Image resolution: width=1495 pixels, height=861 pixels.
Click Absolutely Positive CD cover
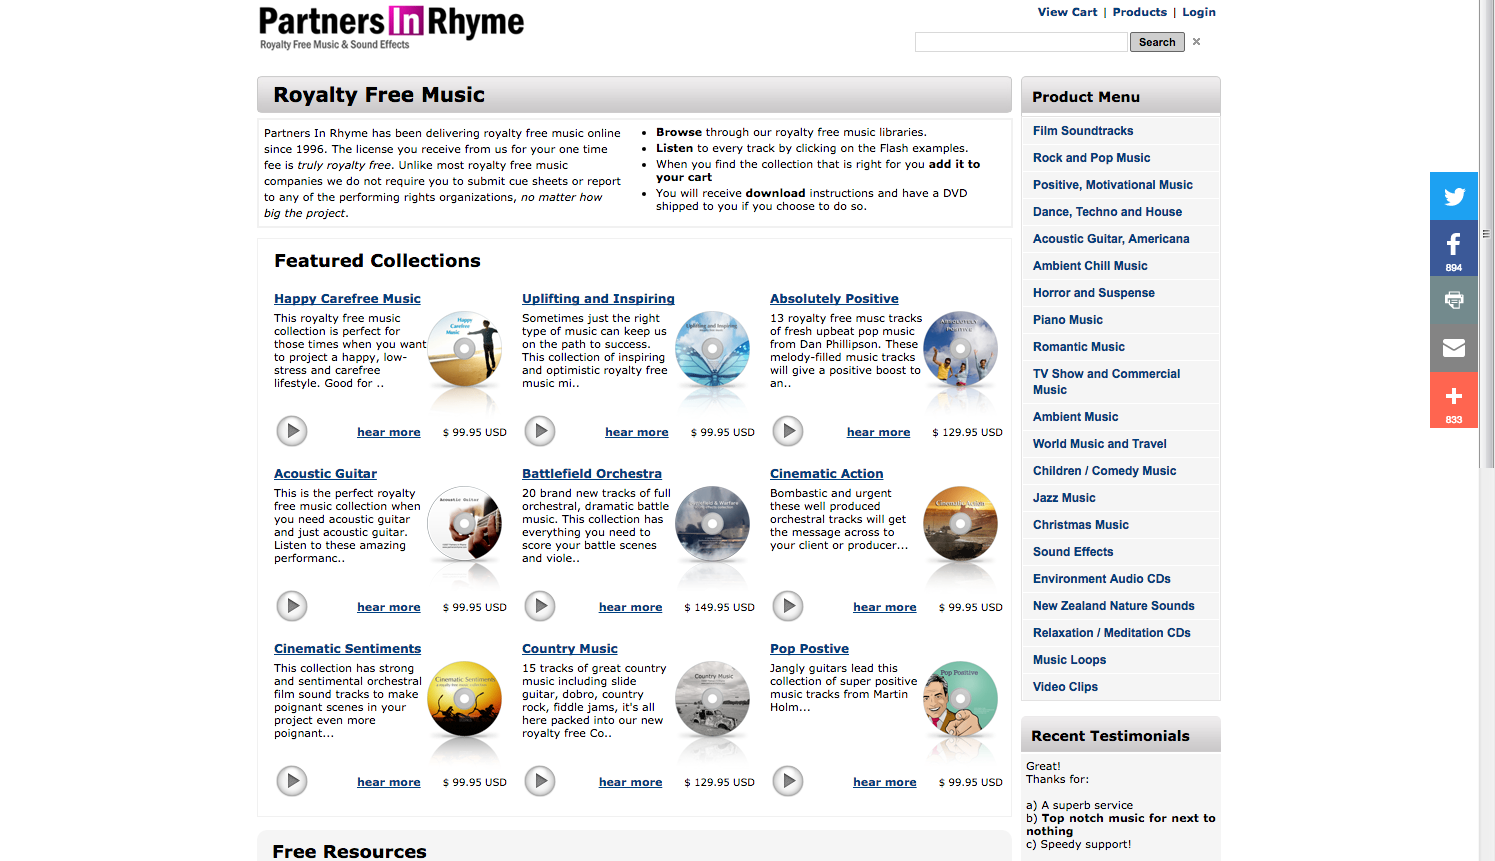pyautogui.click(x=961, y=349)
